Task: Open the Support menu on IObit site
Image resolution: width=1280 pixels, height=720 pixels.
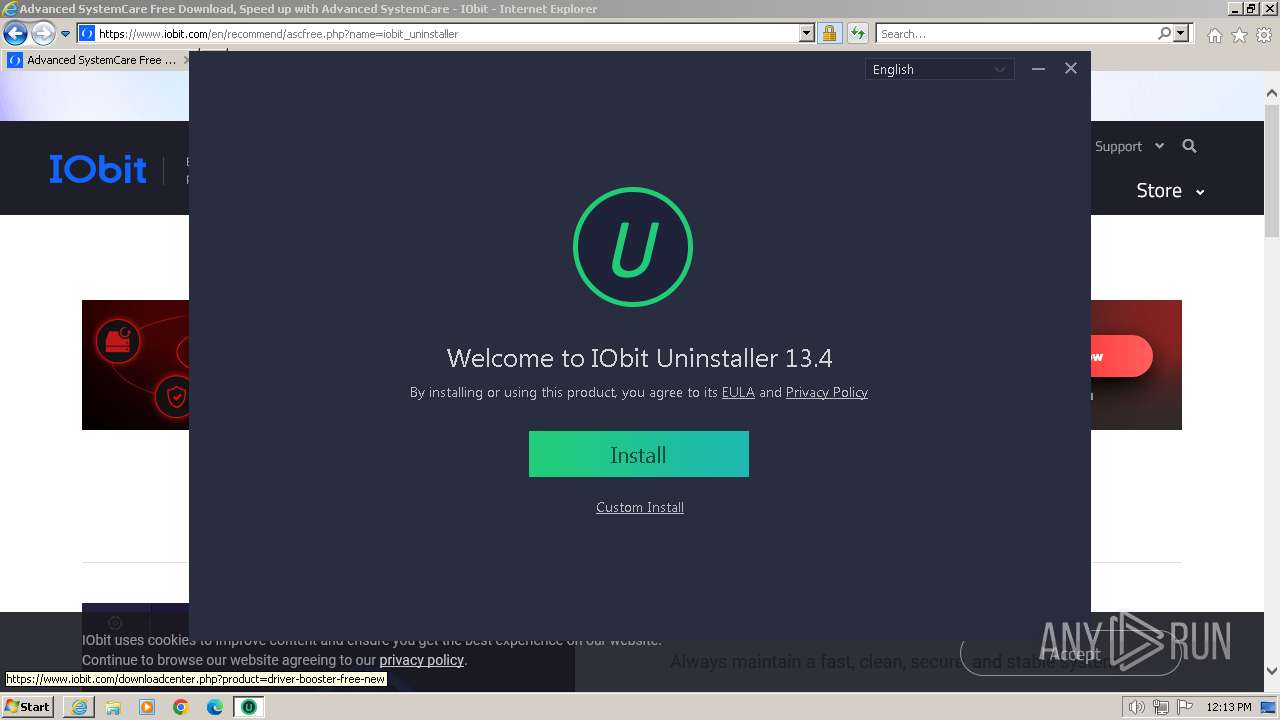Action: click(1129, 146)
